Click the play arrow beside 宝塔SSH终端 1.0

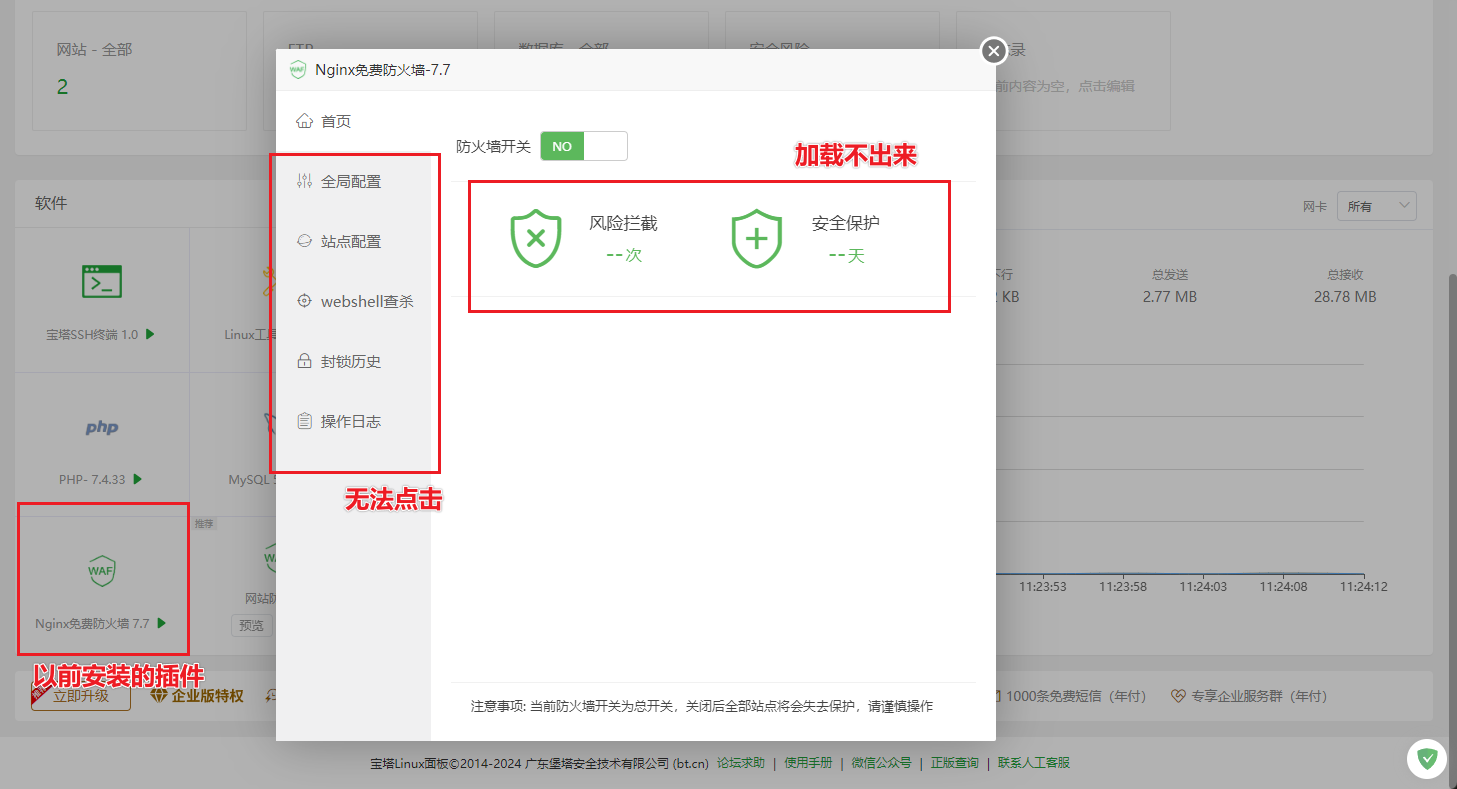tap(150, 334)
